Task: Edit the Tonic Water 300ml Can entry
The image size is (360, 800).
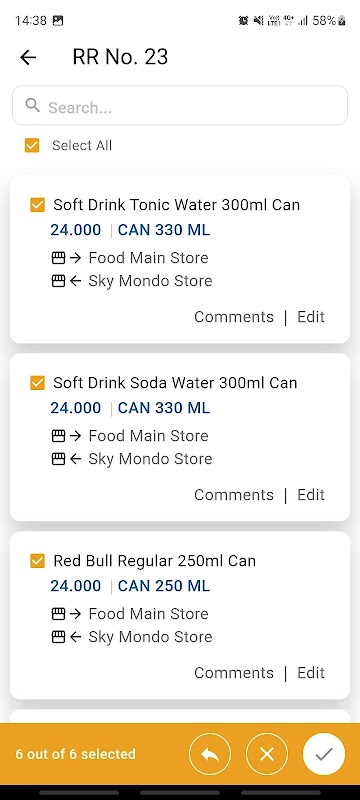Action: pos(311,317)
